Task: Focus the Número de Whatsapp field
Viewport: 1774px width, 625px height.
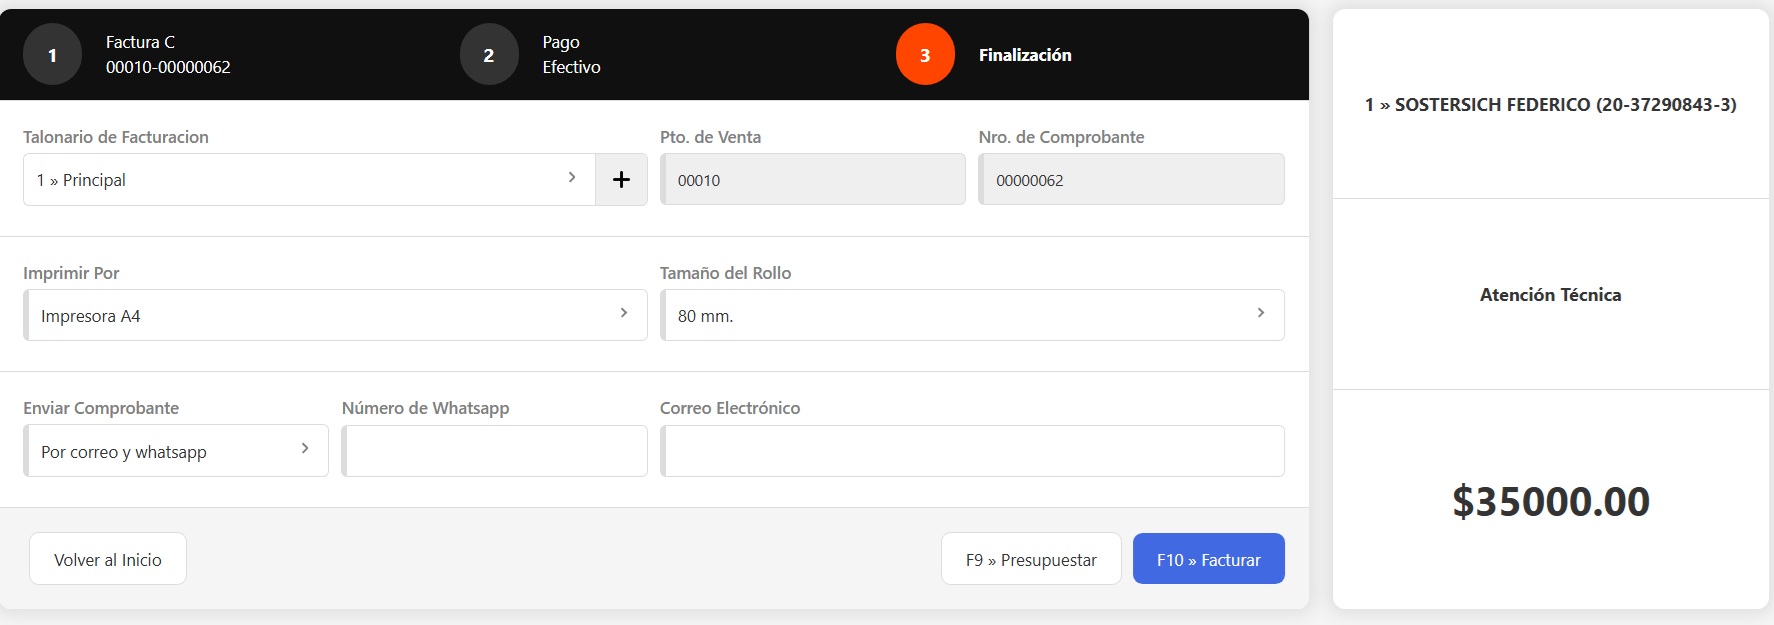Action: (495, 452)
